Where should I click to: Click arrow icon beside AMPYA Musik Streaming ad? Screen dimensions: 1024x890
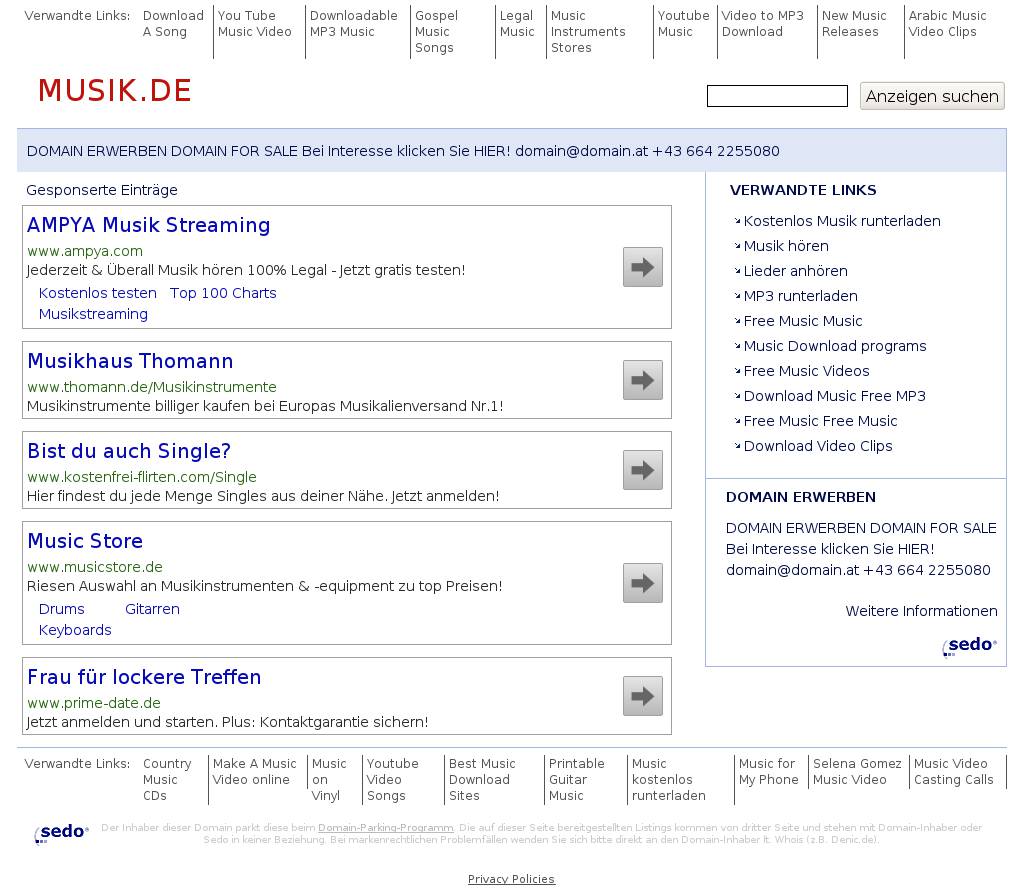point(642,267)
